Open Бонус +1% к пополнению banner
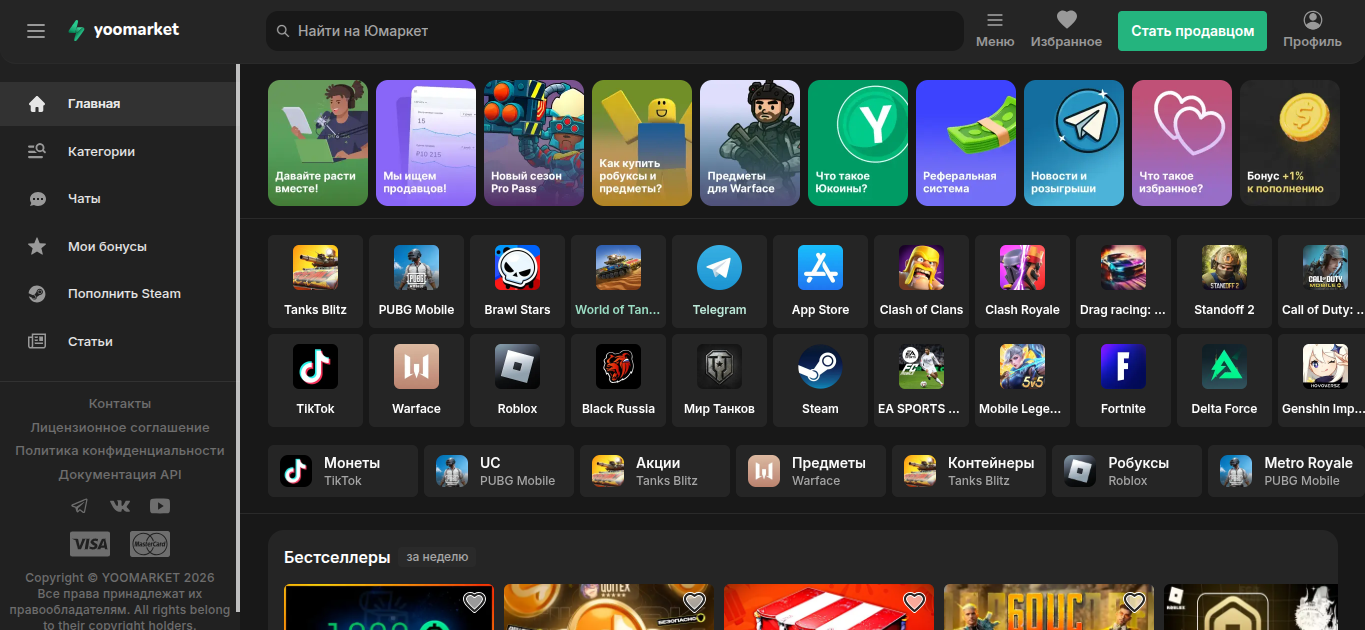This screenshot has width=1365, height=630. (x=1290, y=143)
